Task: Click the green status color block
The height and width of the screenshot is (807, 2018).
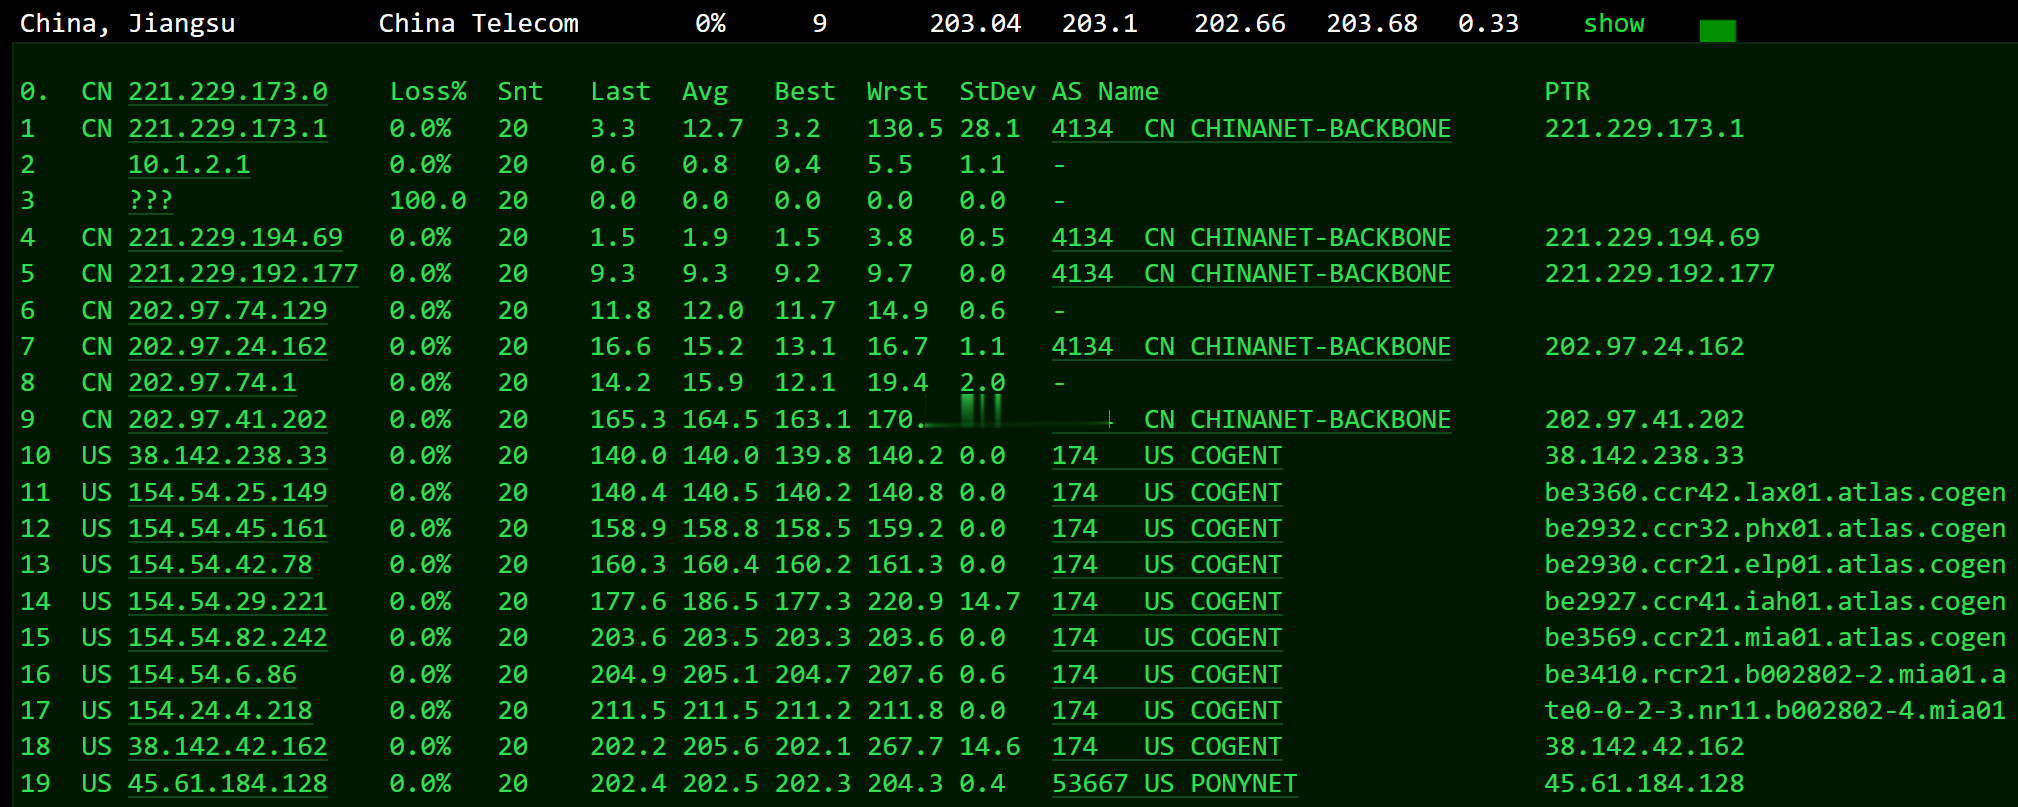Action: point(1717,31)
